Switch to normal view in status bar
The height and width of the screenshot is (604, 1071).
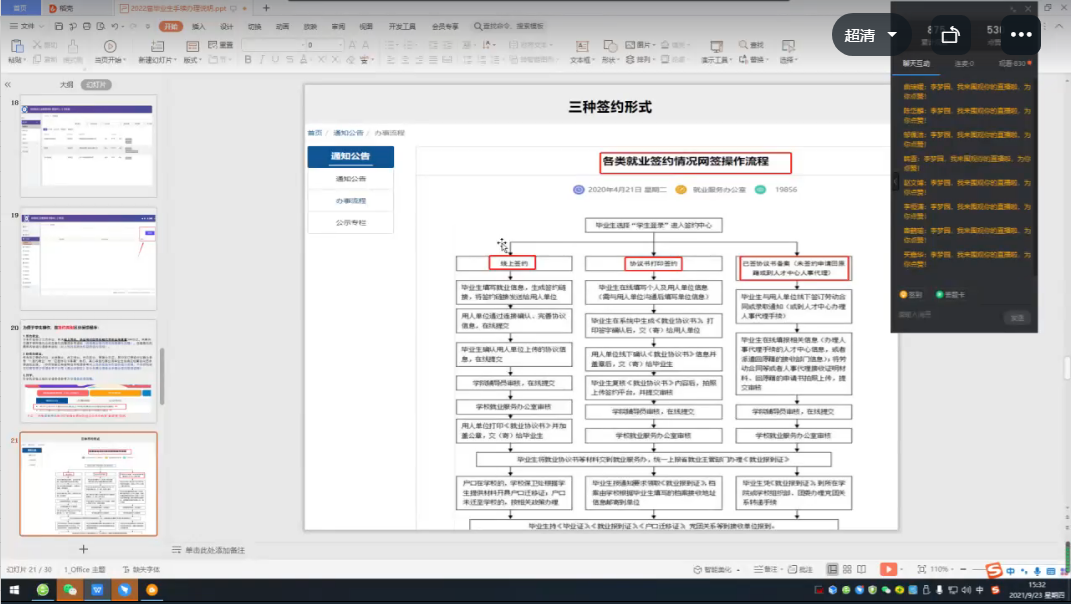831,569
